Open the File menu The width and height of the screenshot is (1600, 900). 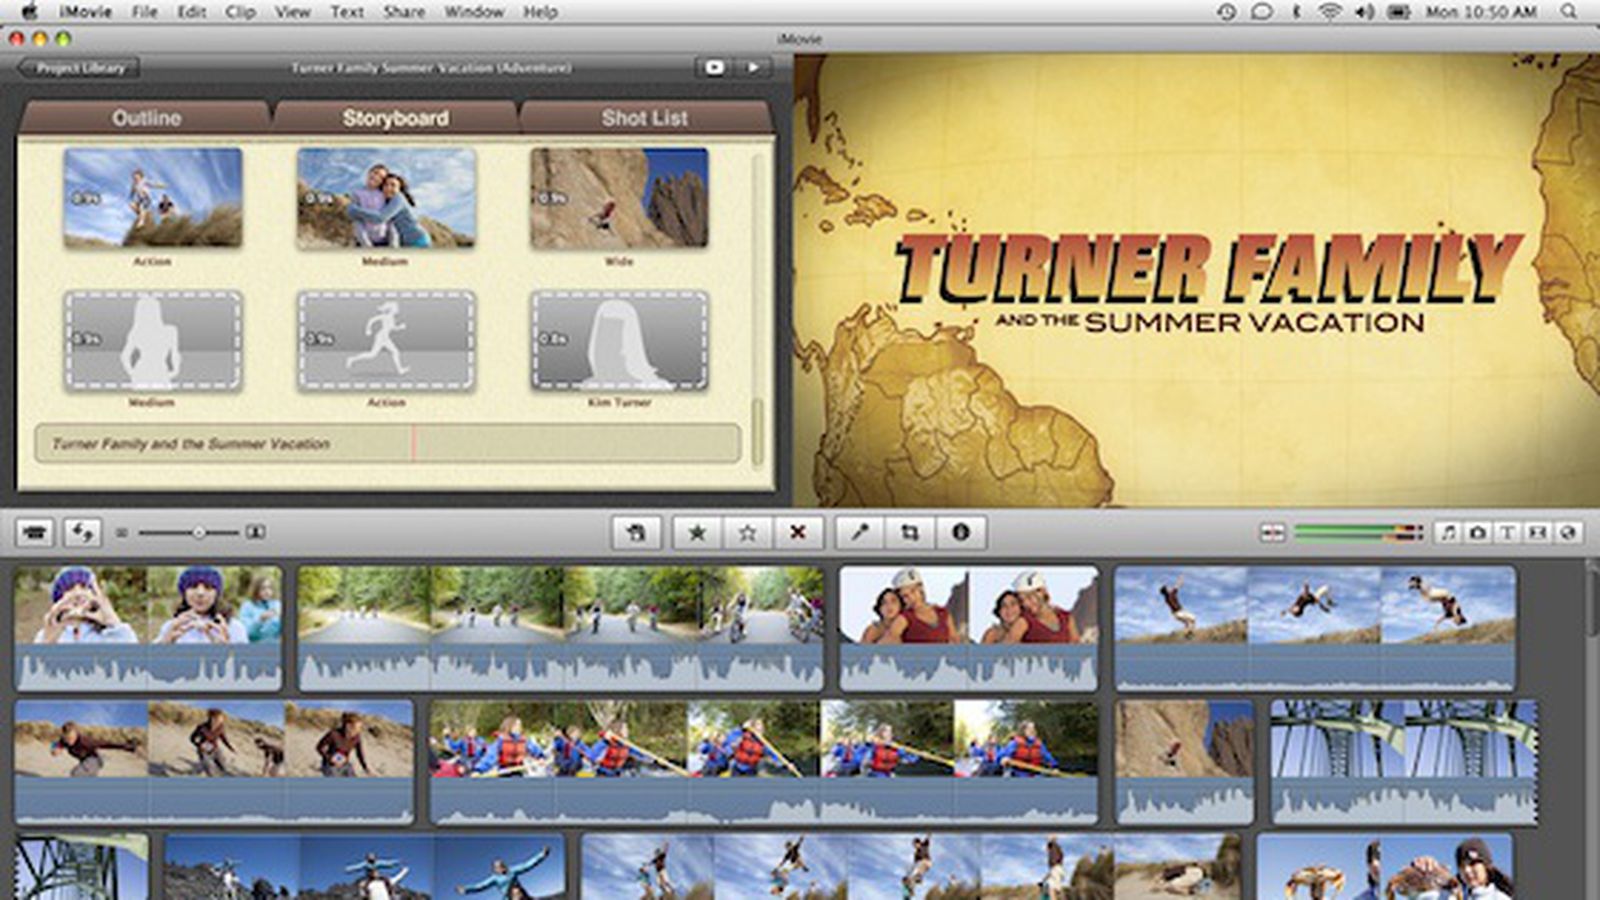tap(145, 12)
